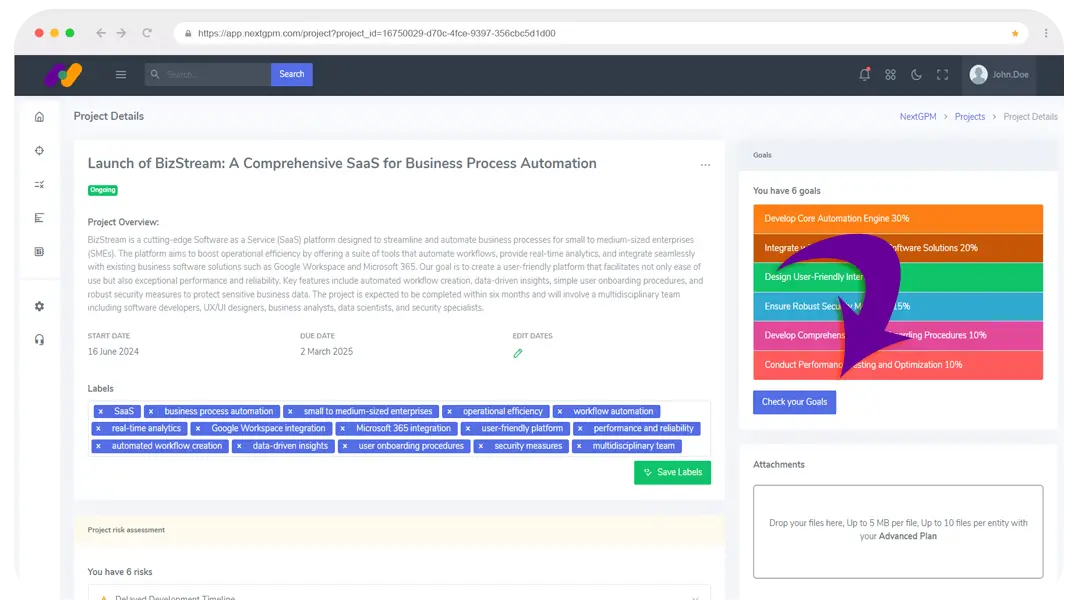This screenshot has height=614, width=1080.
Task: Click the Ongoing status badge
Action: tap(103, 190)
